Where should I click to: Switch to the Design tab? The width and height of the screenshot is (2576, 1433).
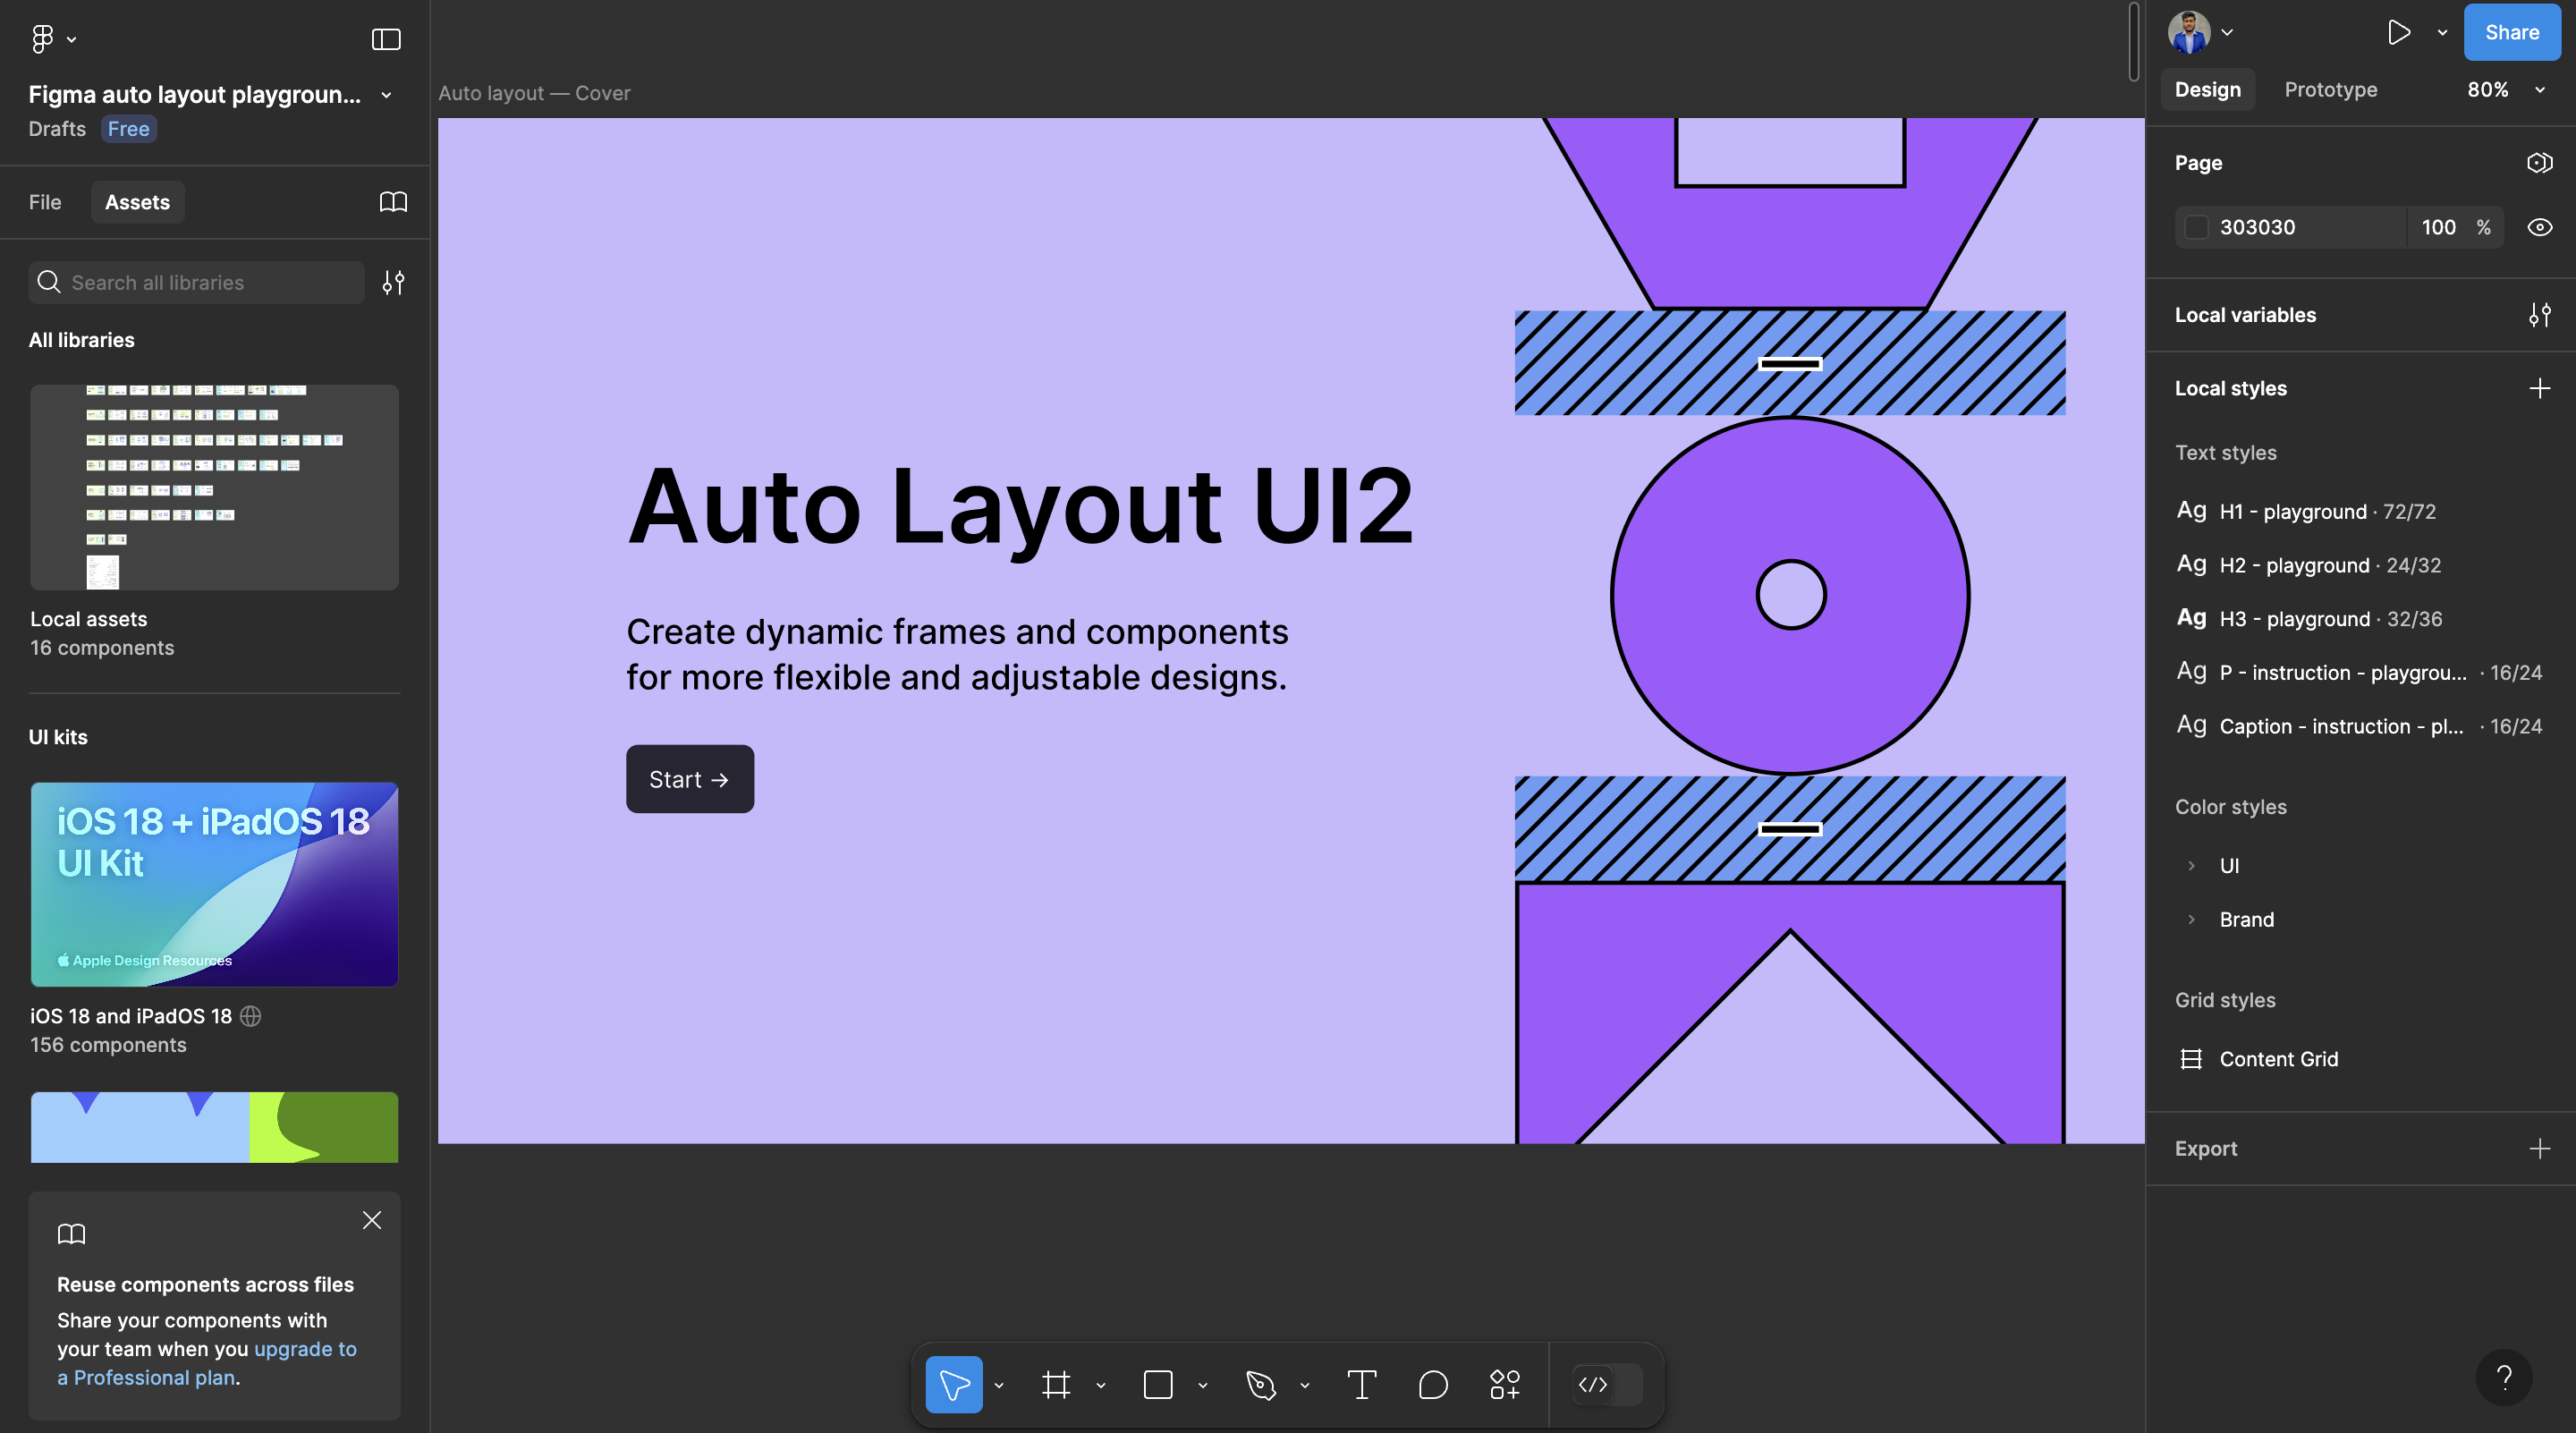[x=2208, y=90]
